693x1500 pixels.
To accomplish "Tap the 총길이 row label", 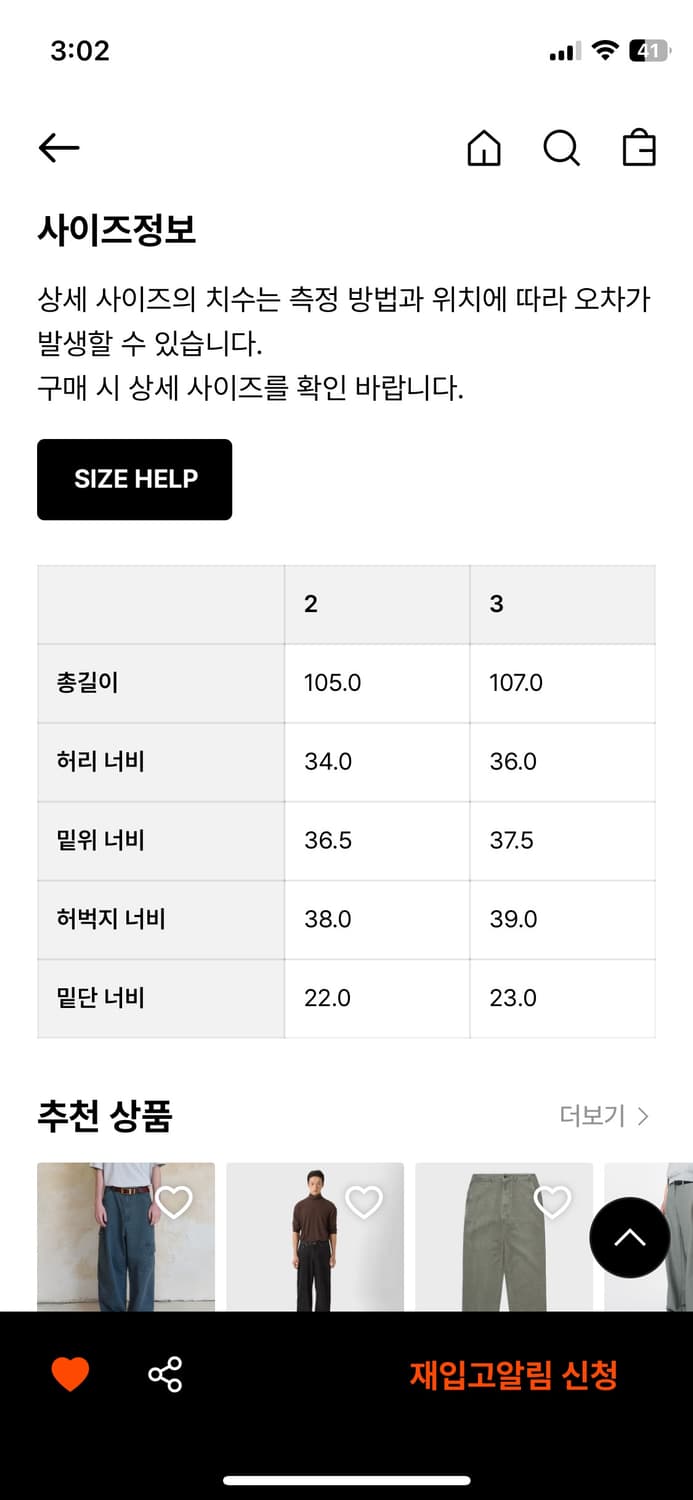I will click(88, 683).
